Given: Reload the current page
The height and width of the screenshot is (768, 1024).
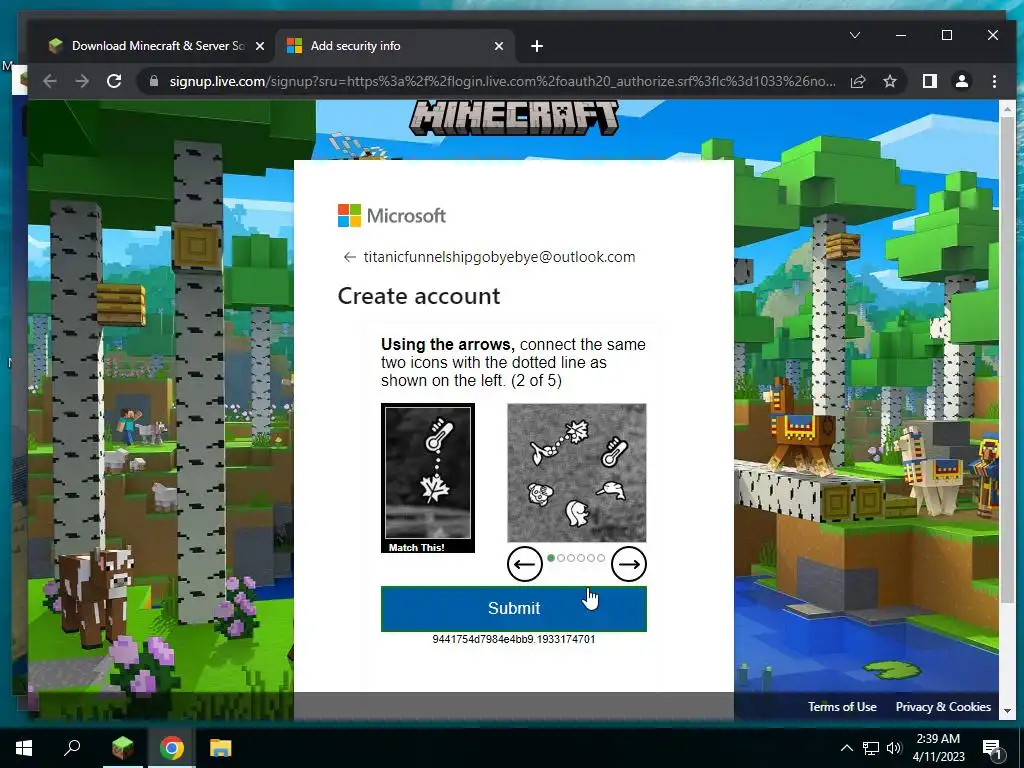Looking at the screenshot, I should tap(114, 81).
